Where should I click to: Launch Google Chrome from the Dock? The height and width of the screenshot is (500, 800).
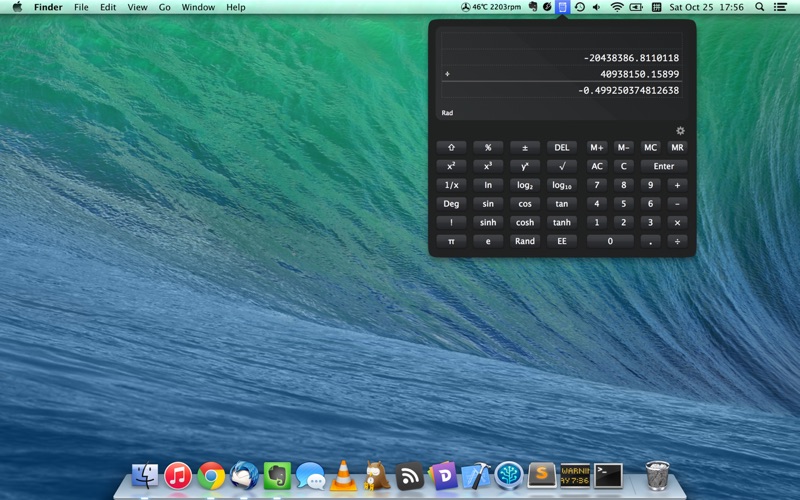click(211, 476)
